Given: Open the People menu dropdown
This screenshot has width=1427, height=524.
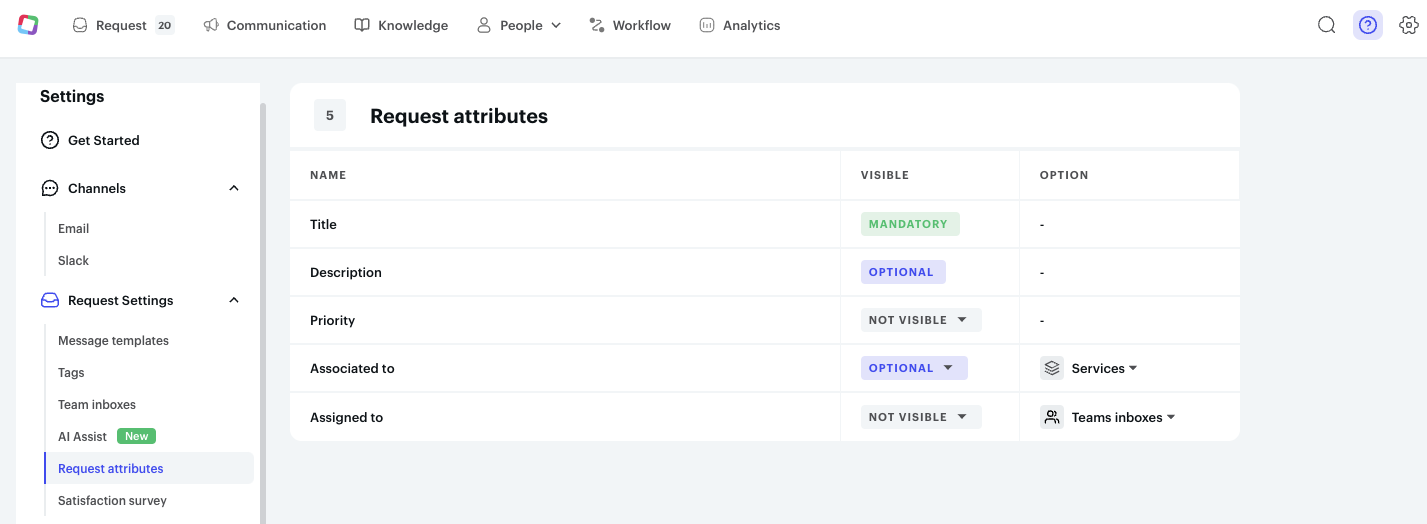Looking at the screenshot, I should (x=518, y=25).
